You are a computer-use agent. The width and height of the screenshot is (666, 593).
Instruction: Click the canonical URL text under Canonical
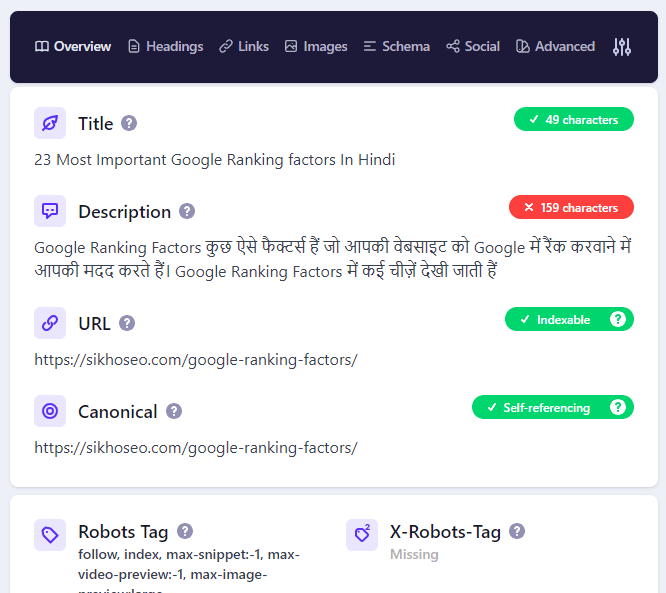click(196, 448)
